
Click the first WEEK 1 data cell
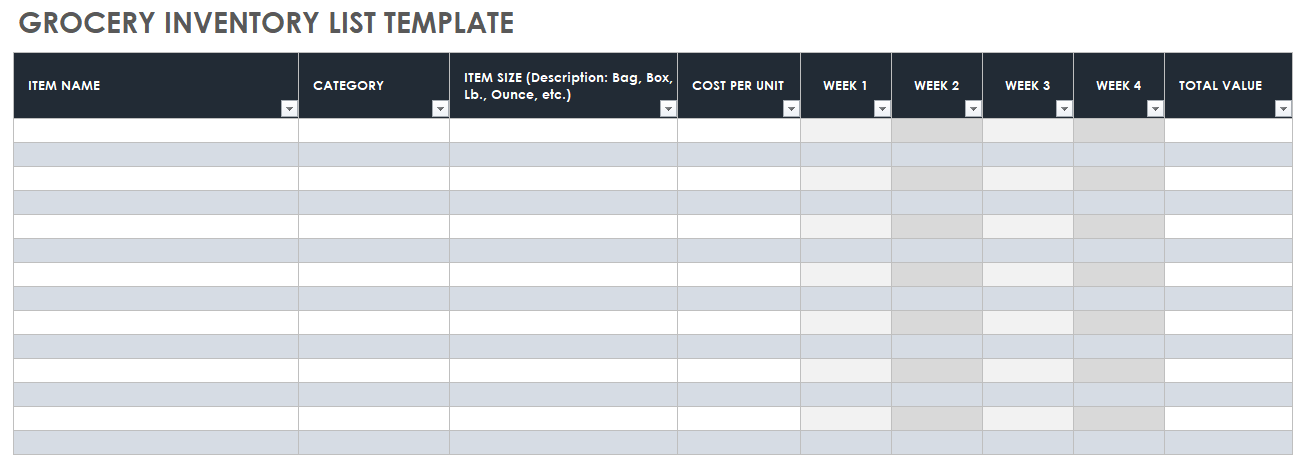click(845, 131)
